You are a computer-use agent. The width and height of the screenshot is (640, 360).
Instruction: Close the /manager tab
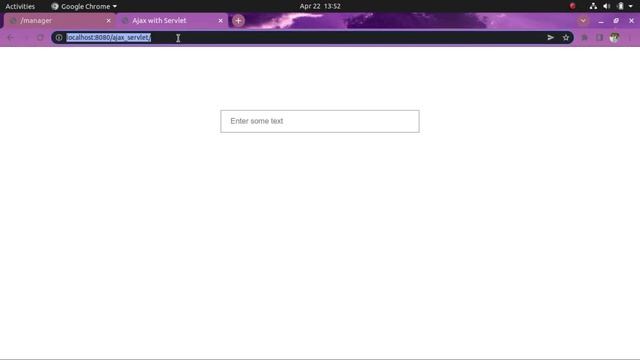109,20
